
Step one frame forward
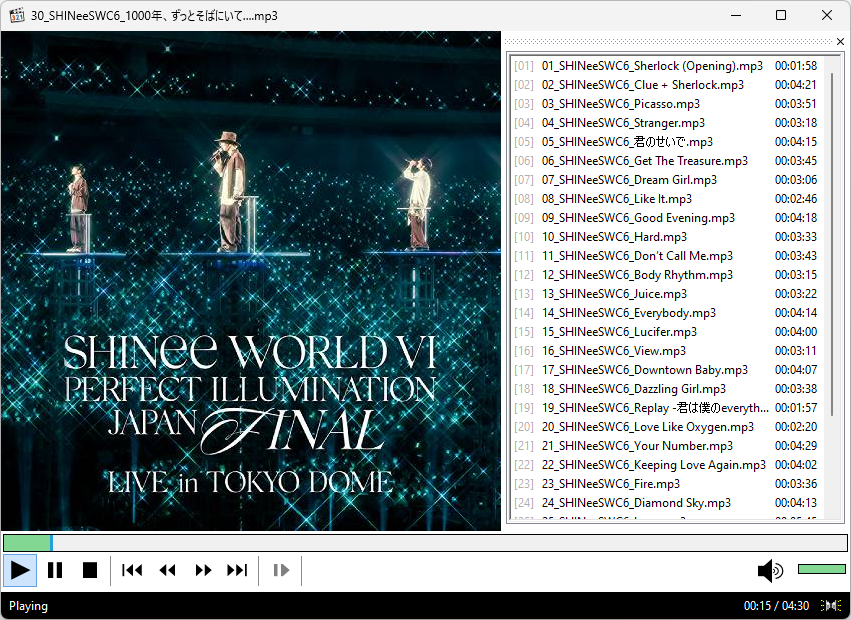pyautogui.click(x=281, y=570)
